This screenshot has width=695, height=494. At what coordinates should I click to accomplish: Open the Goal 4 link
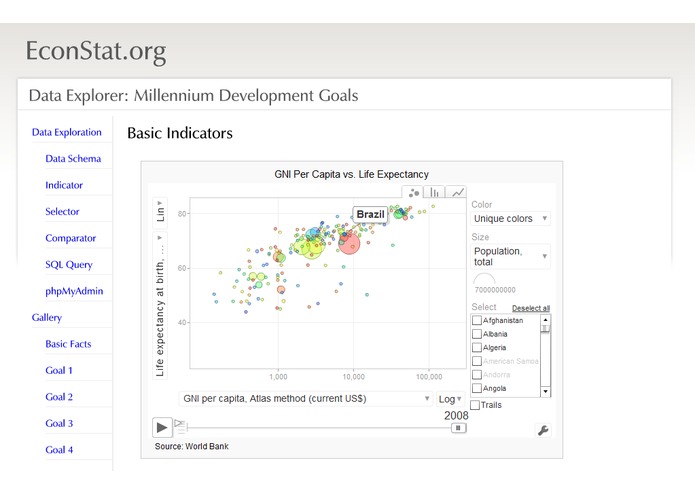coord(59,450)
